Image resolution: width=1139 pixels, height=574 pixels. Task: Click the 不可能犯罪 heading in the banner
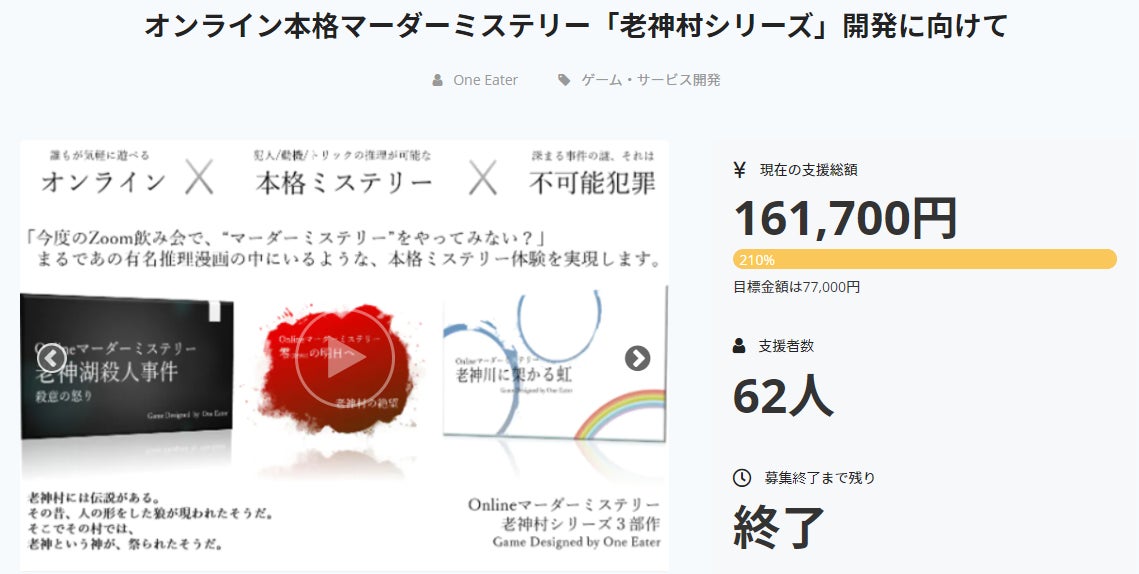pos(592,182)
